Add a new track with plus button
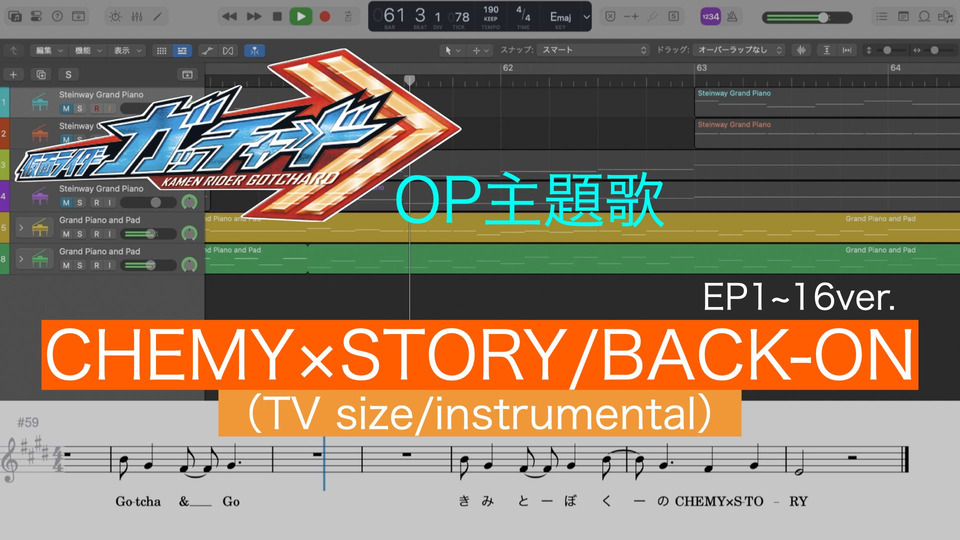 coord(13,75)
